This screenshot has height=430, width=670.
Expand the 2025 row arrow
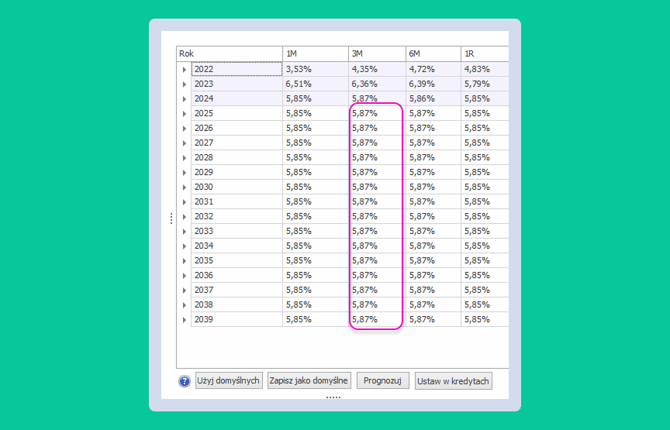point(184,114)
